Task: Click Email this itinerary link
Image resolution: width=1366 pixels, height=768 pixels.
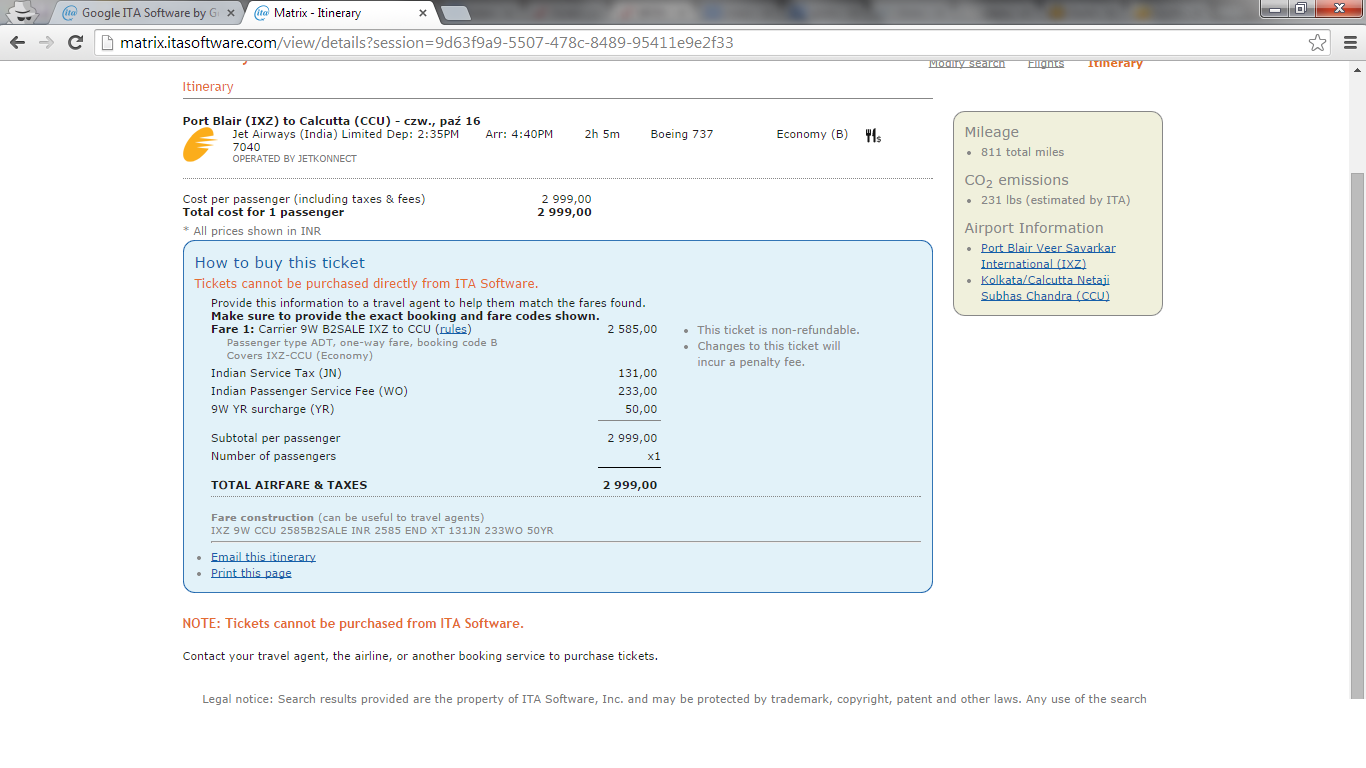Action: point(263,557)
